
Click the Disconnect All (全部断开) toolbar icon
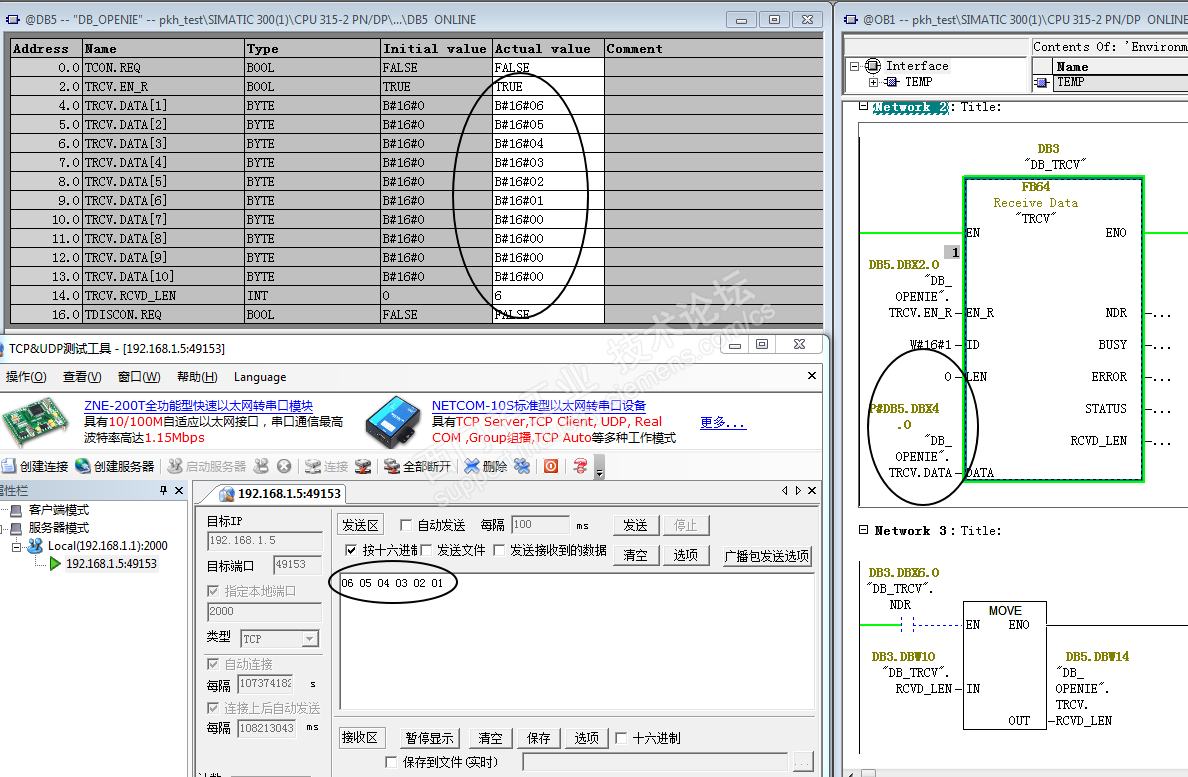pyautogui.click(x=392, y=466)
